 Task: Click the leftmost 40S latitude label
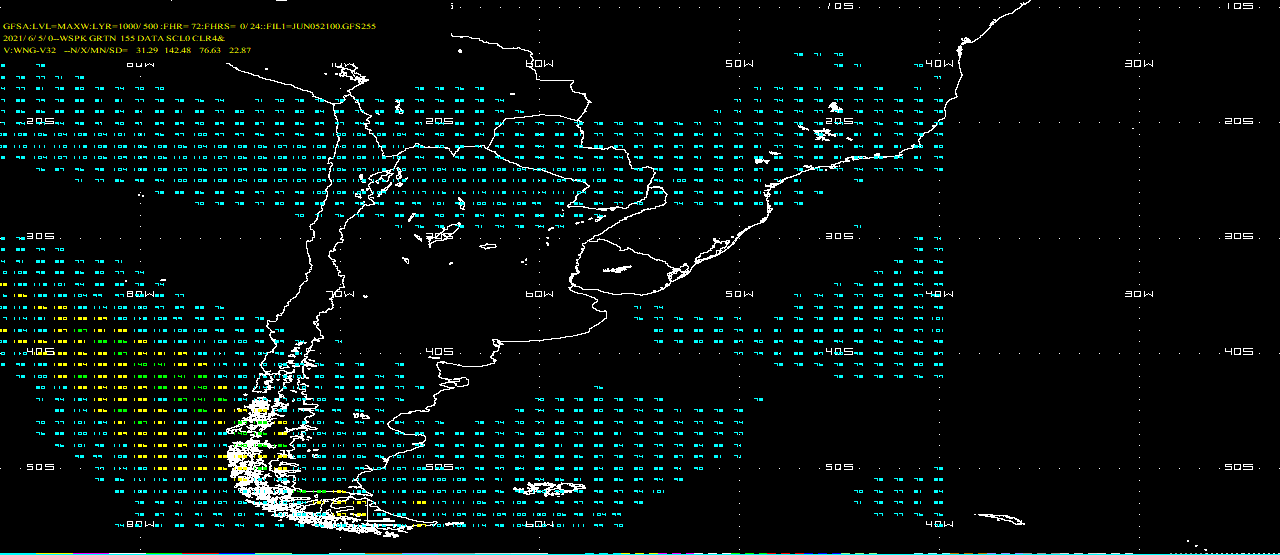[x=40, y=351]
